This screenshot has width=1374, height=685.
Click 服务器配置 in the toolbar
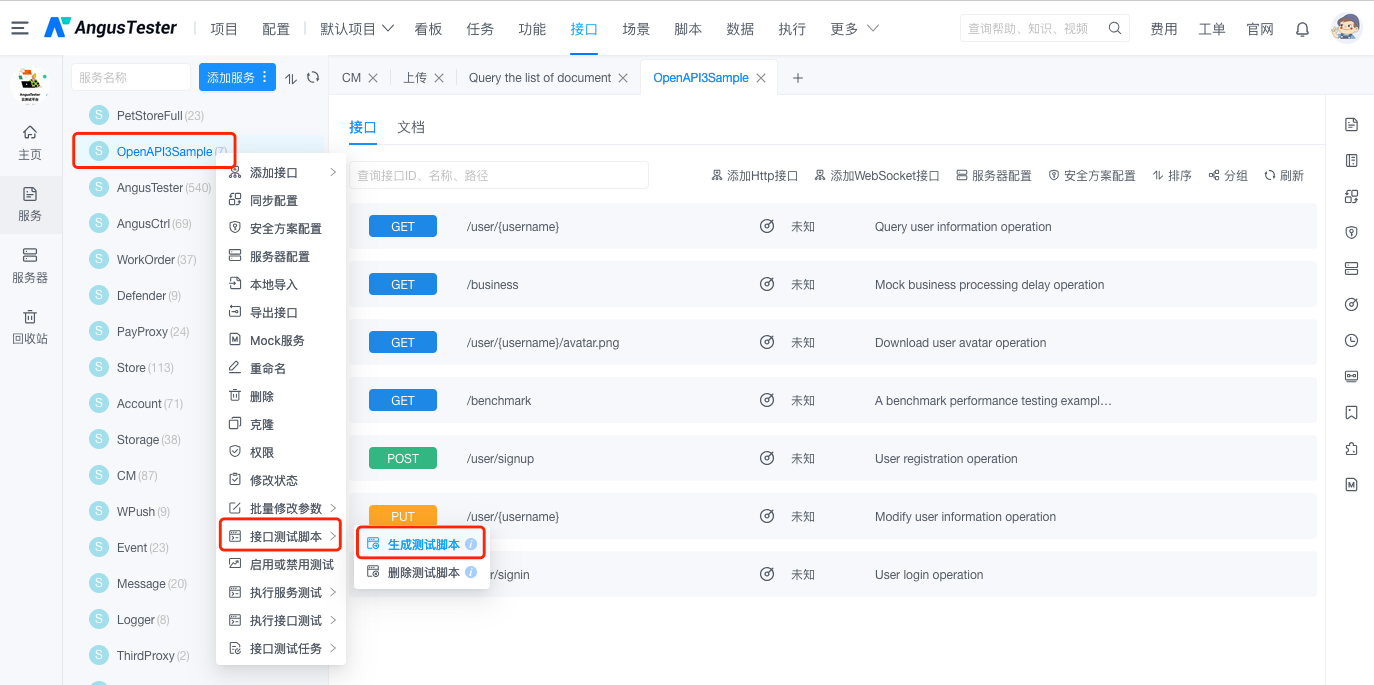coord(994,176)
